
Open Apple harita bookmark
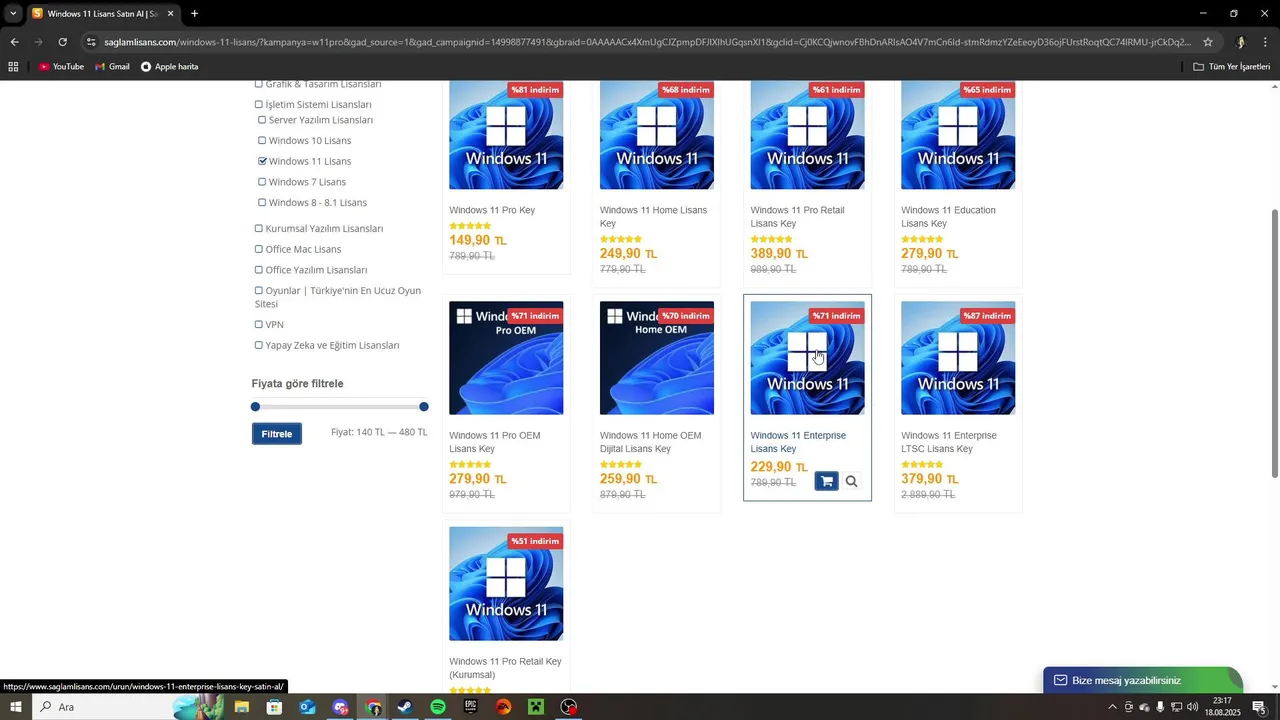(x=169, y=67)
